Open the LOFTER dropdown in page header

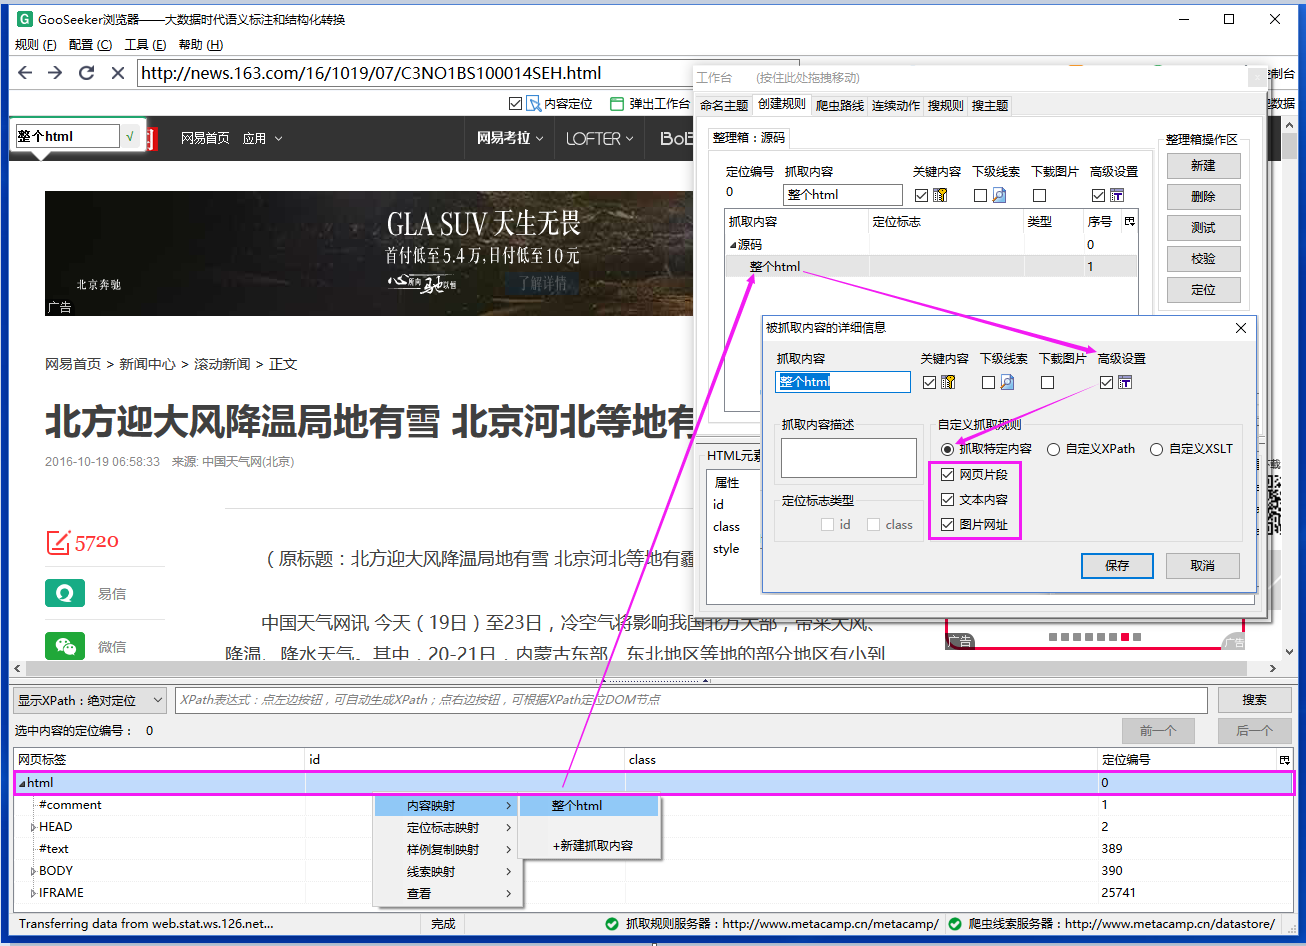point(600,138)
